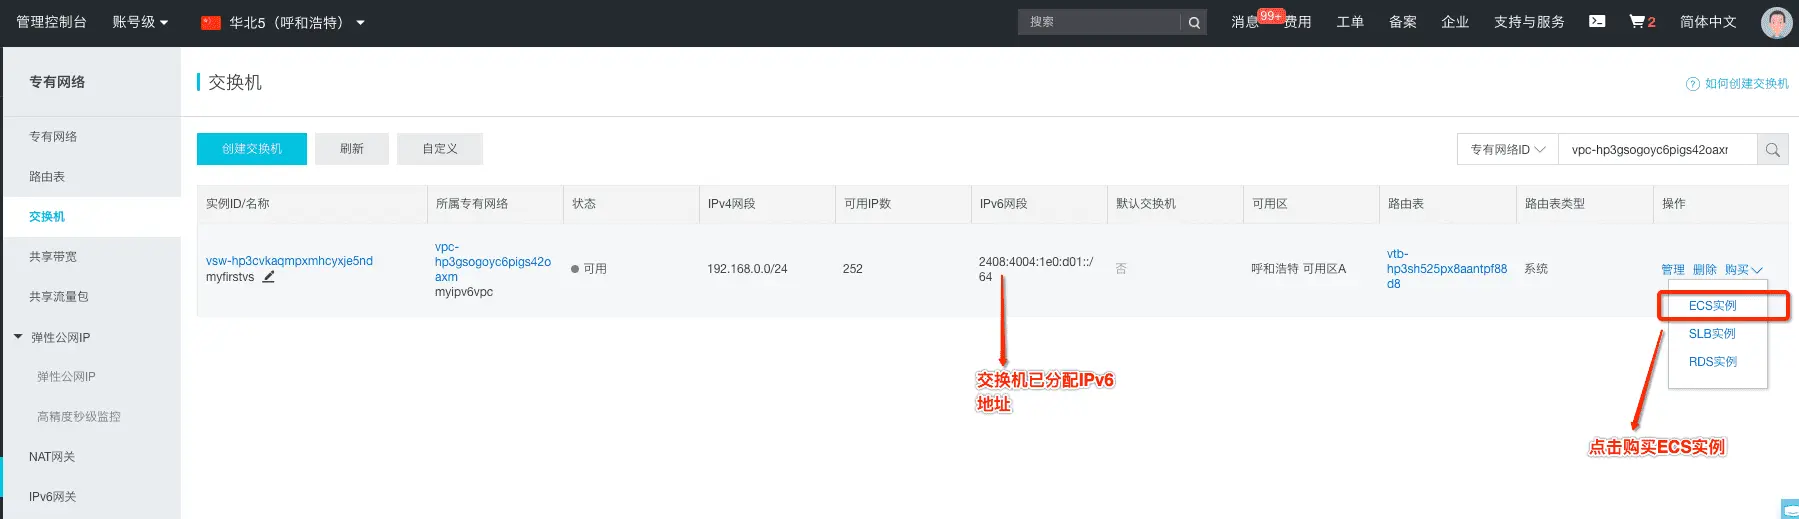Click the 路由表类型 column header
The width and height of the screenshot is (1799, 519).
tap(1555, 204)
